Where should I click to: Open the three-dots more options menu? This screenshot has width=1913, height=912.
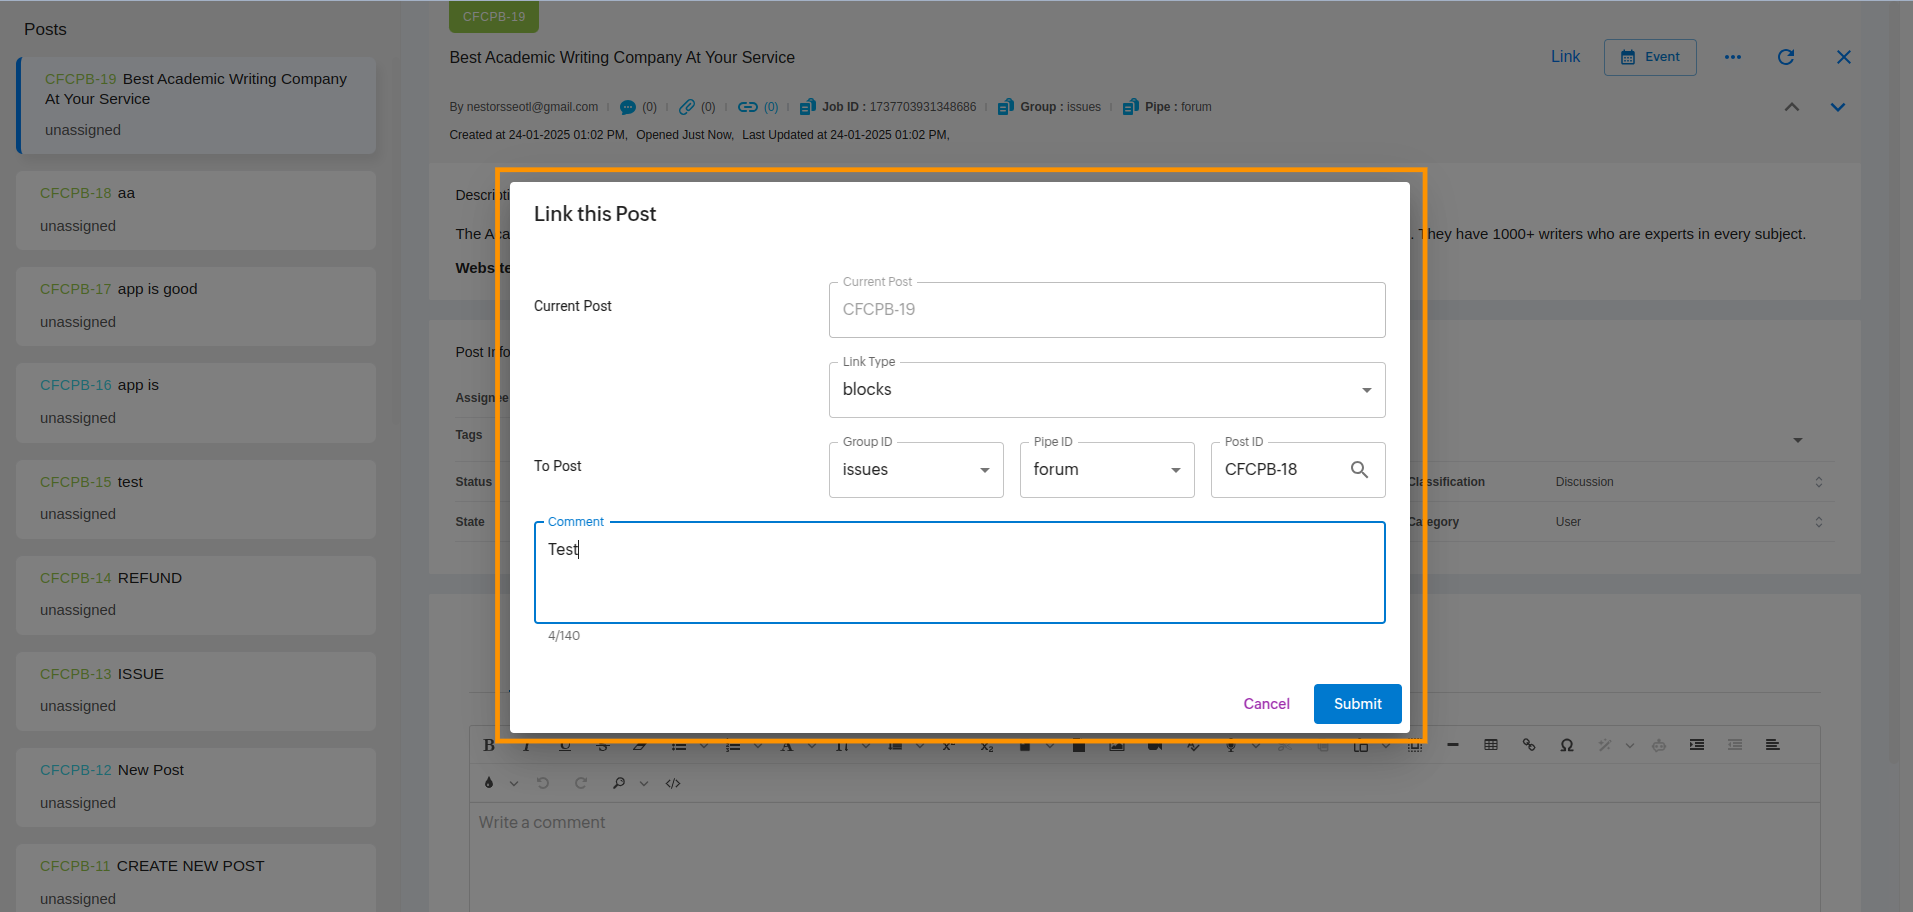pyautogui.click(x=1733, y=57)
